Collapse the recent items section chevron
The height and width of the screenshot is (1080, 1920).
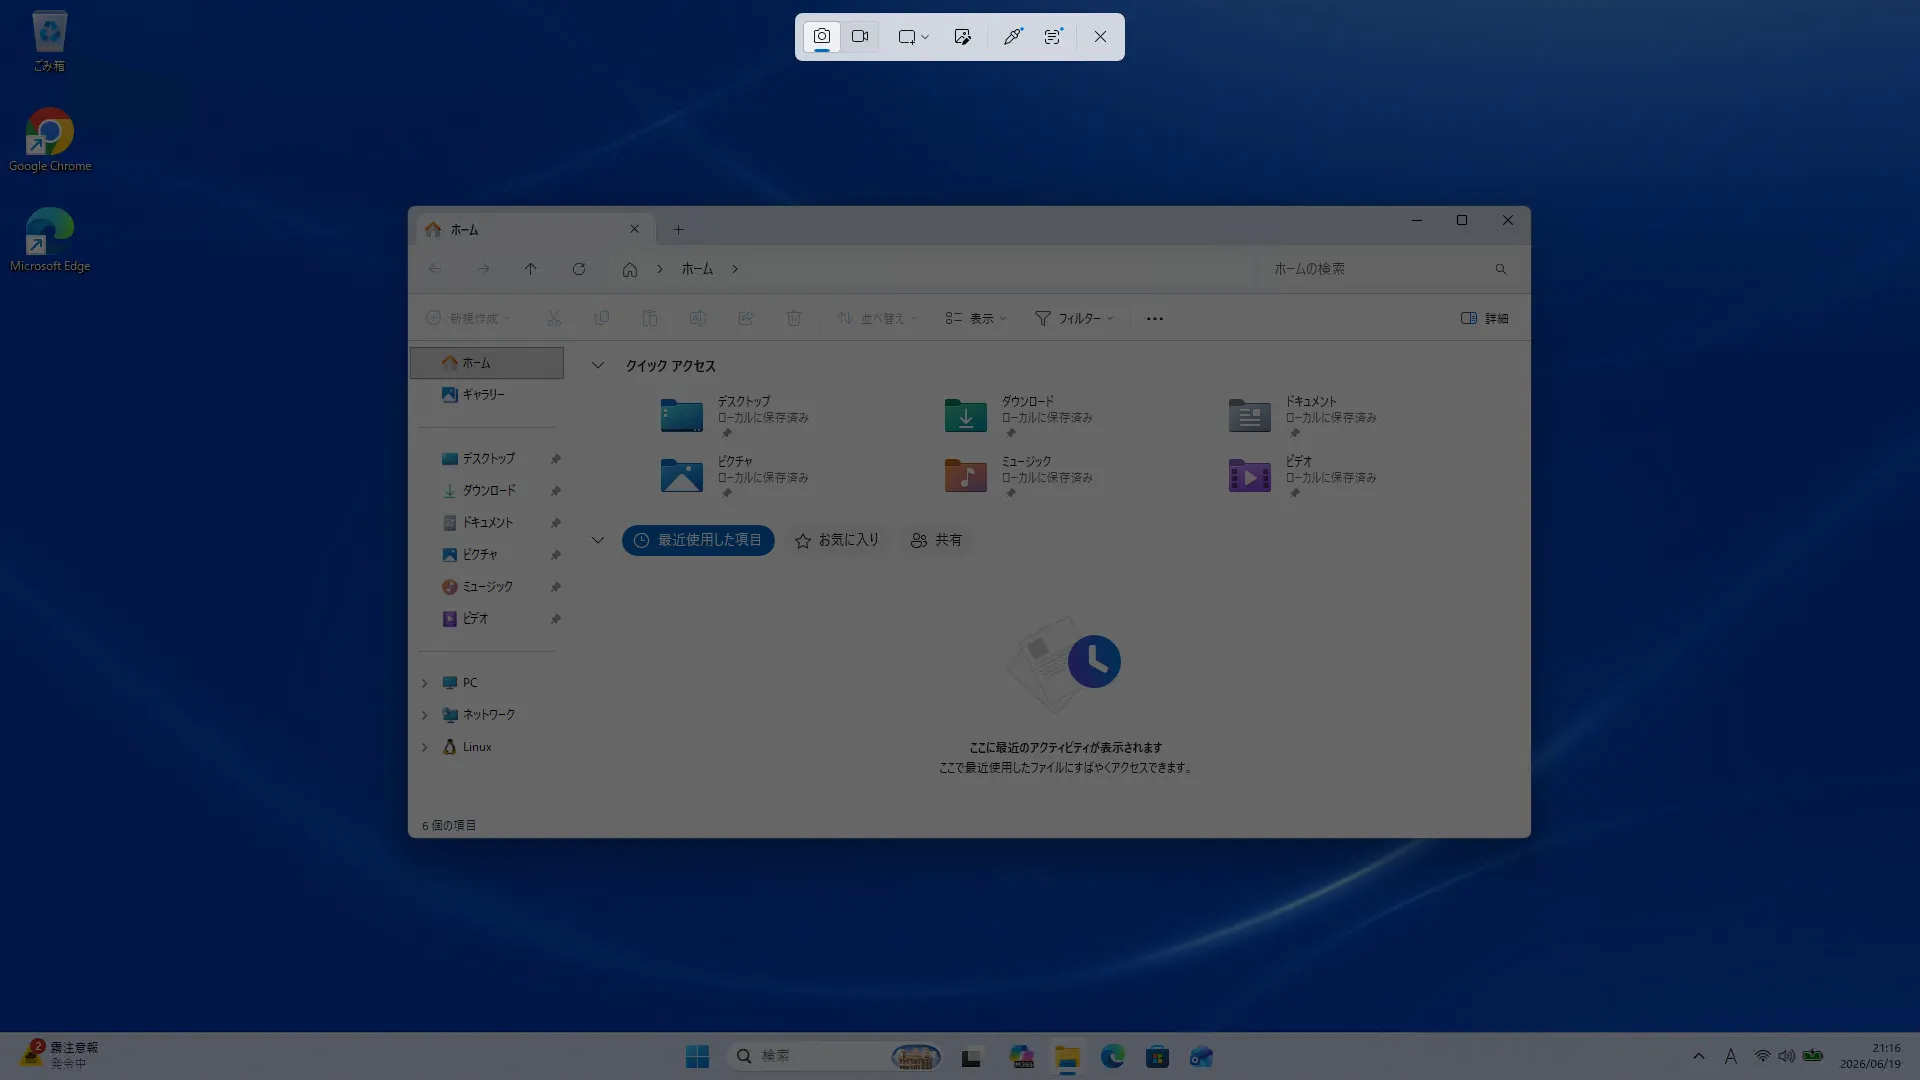click(x=598, y=540)
